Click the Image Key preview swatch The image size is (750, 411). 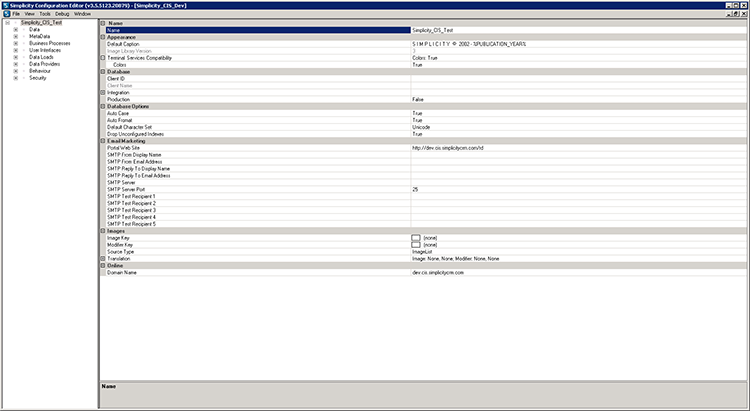416,238
